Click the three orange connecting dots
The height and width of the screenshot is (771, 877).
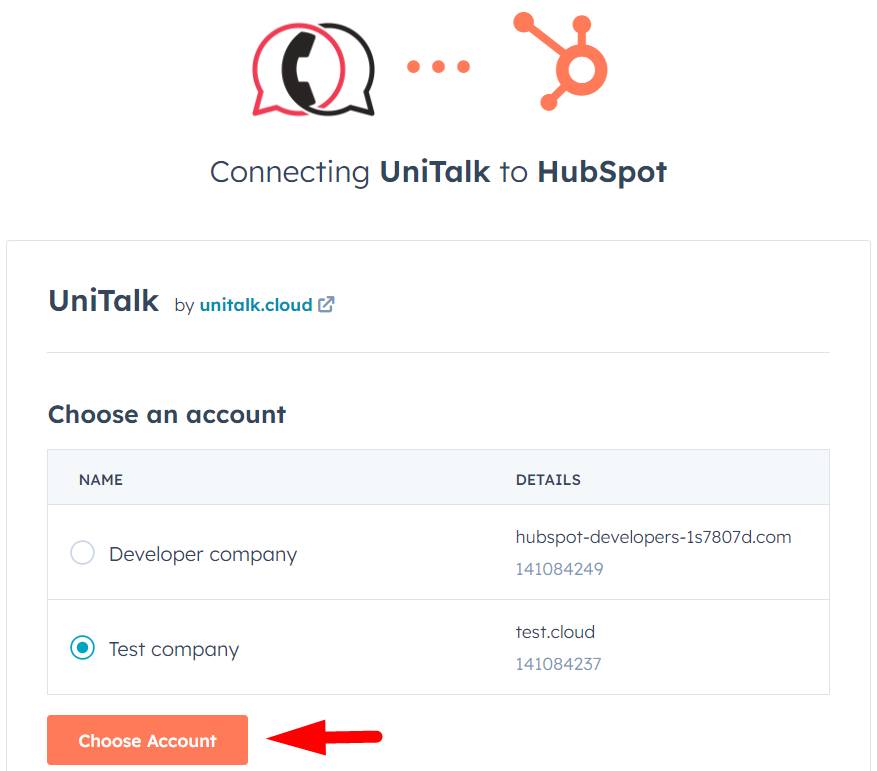click(x=438, y=67)
